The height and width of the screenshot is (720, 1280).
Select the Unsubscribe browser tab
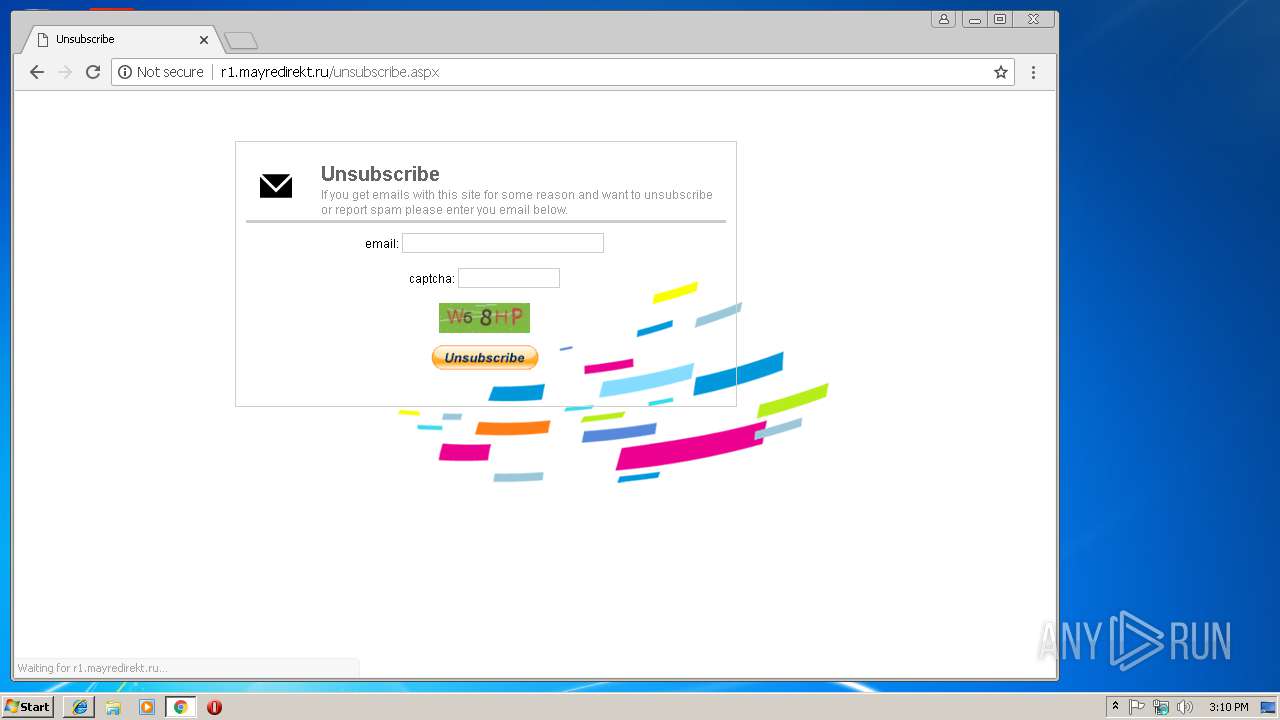pyautogui.click(x=120, y=40)
